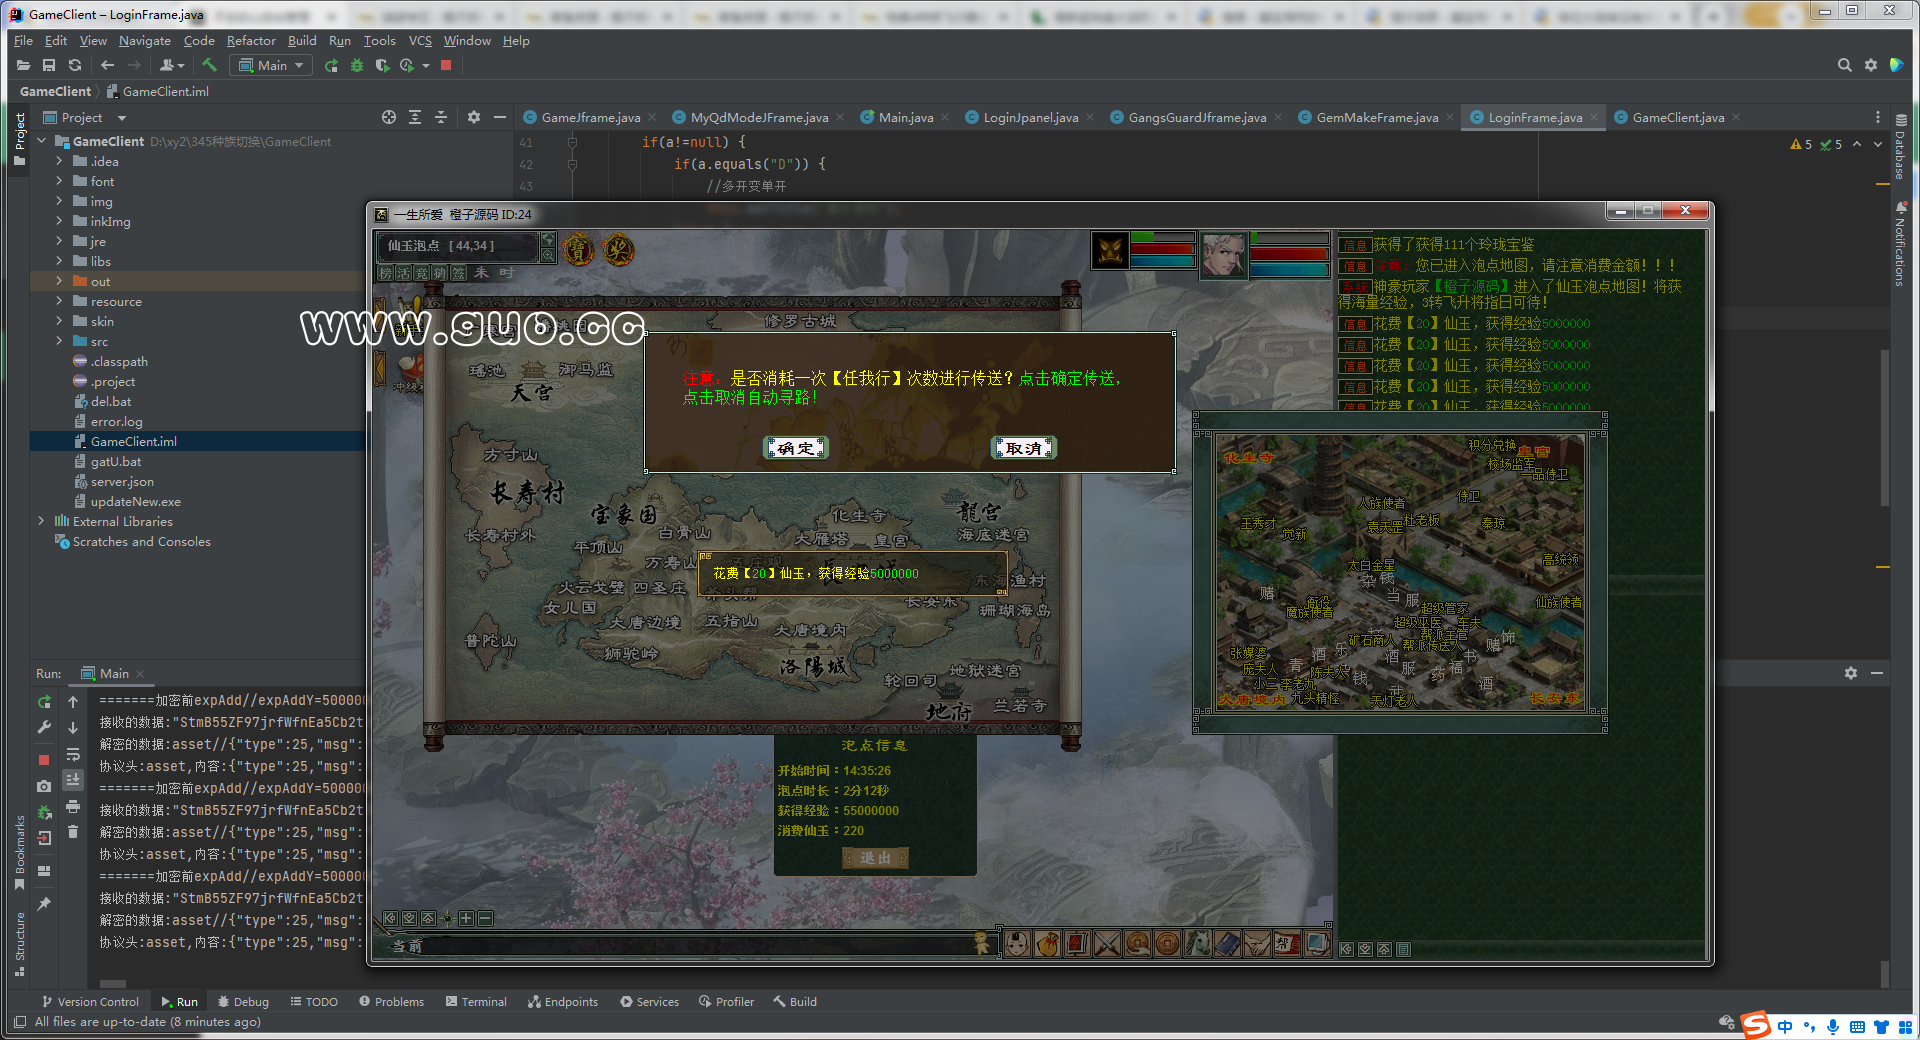Screen dimensions: 1920x1040
Task: Open the Terminal tool window tab
Action: point(476,1001)
